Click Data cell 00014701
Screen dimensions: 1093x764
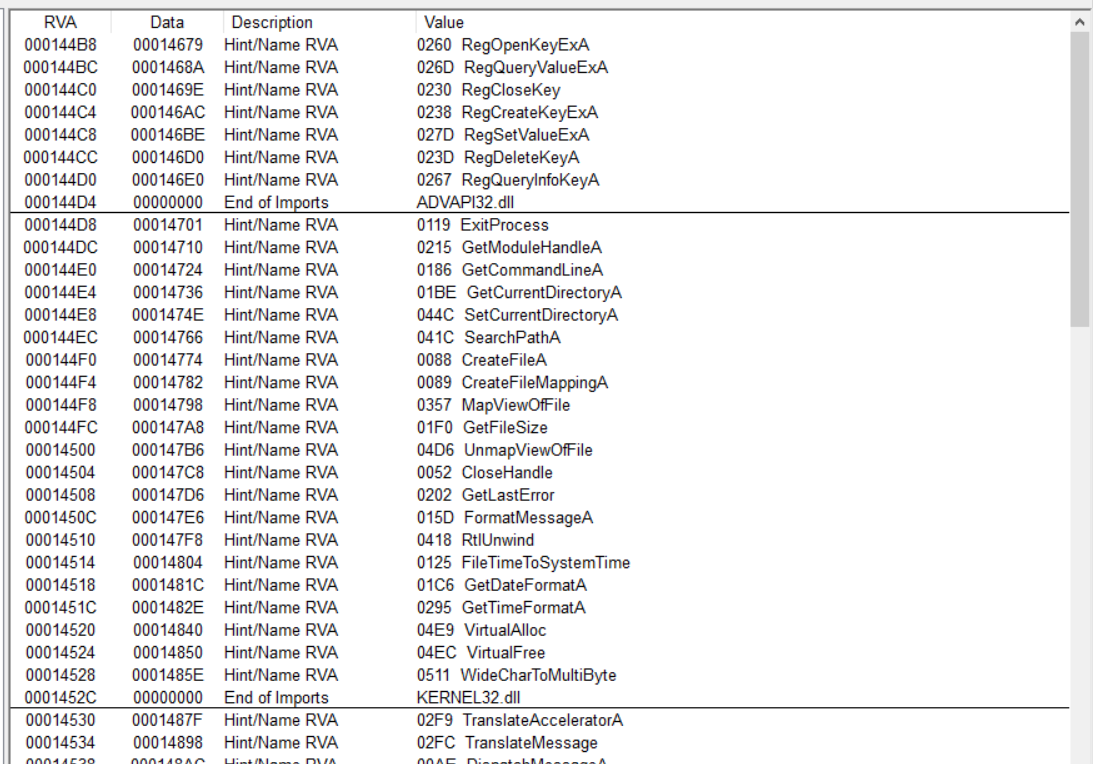168,225
